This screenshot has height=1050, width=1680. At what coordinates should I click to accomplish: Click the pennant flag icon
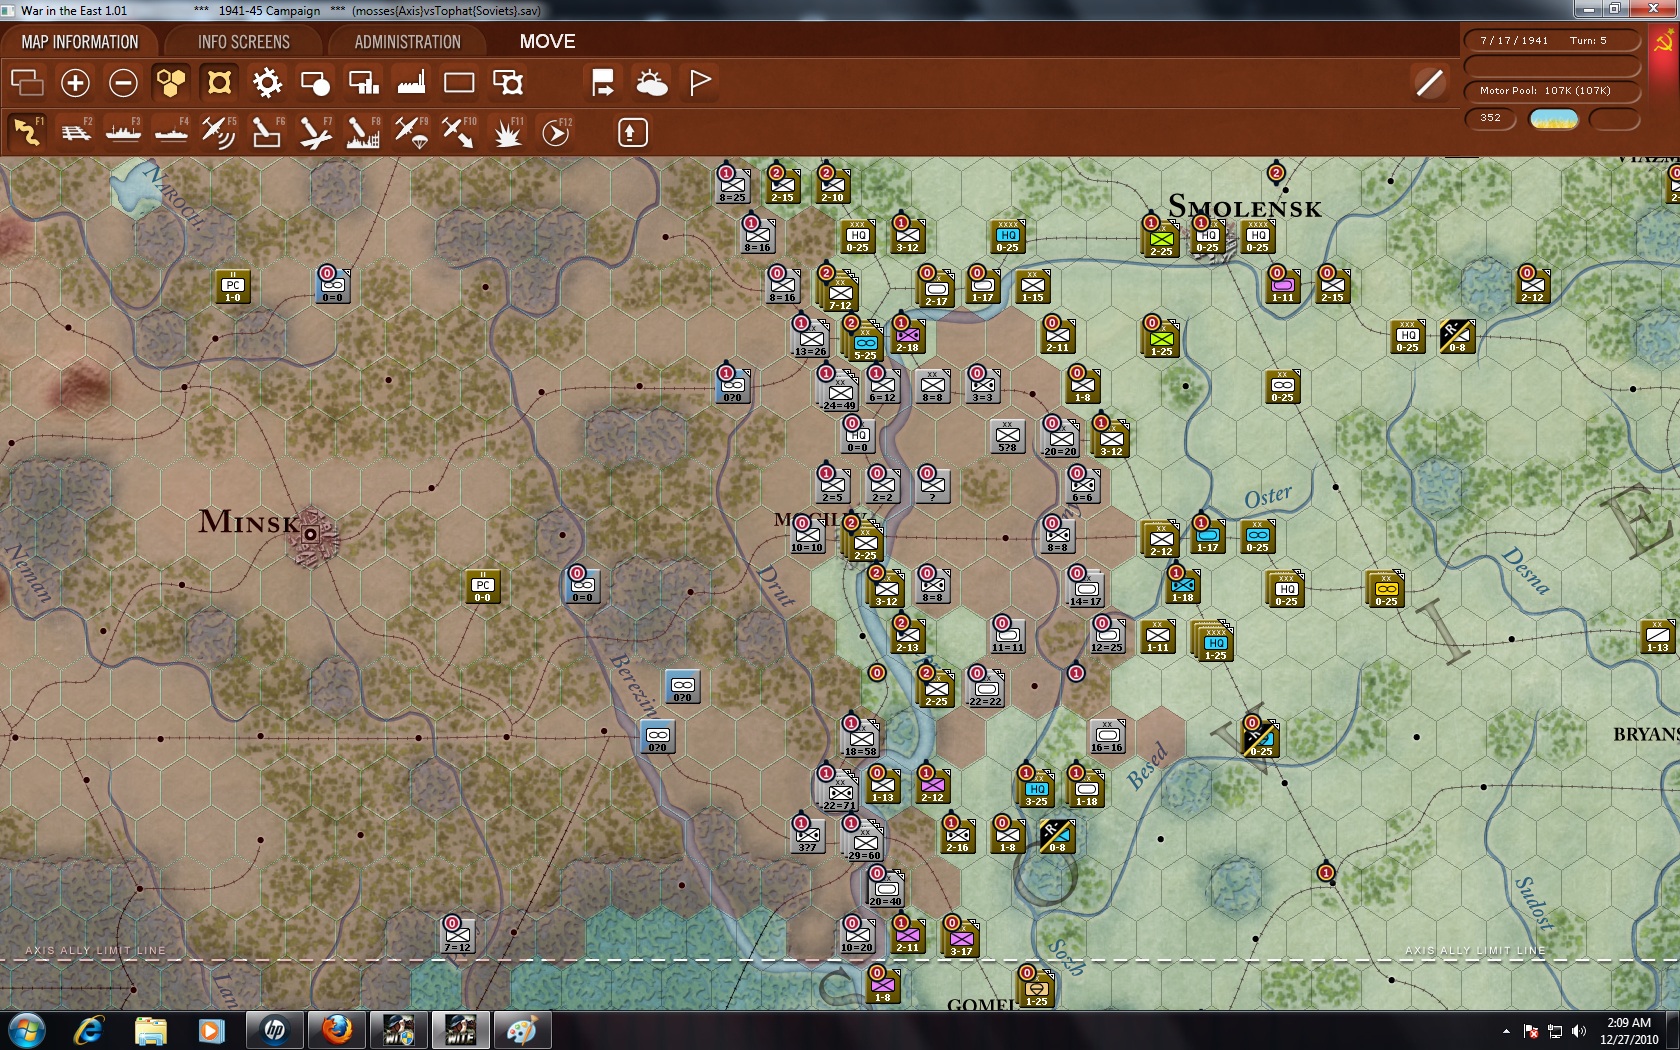(x=700, y=83)
